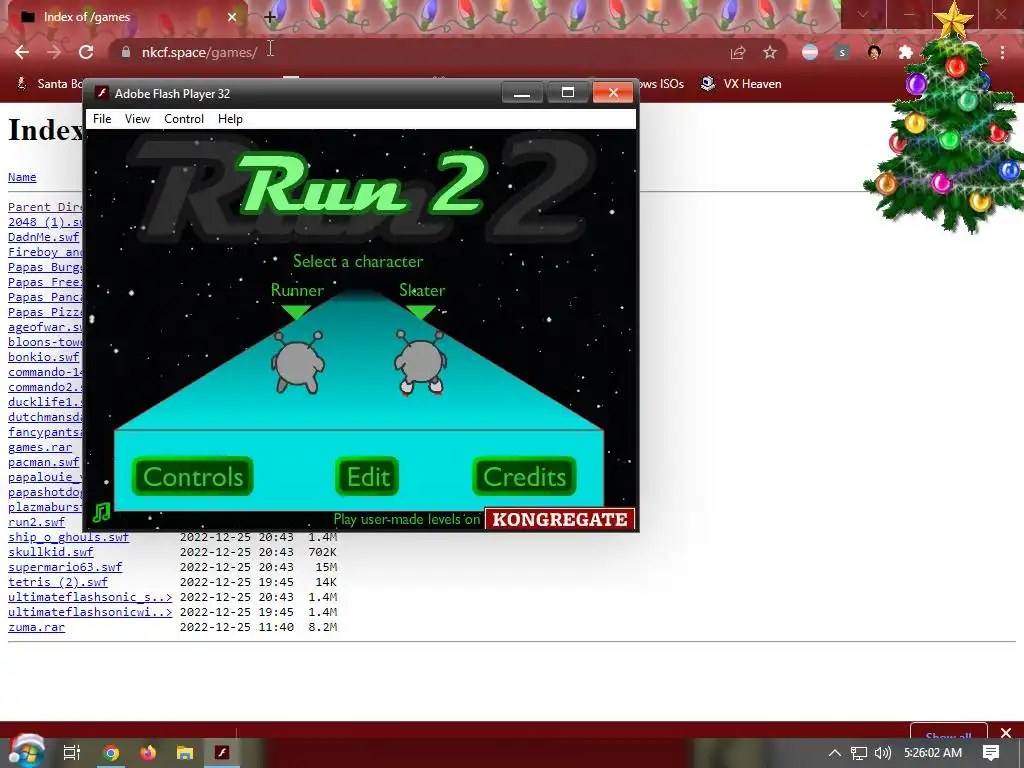Open Flash Player Control menu
Viewport: 1024px width, 768px height.
click(184, 119)
